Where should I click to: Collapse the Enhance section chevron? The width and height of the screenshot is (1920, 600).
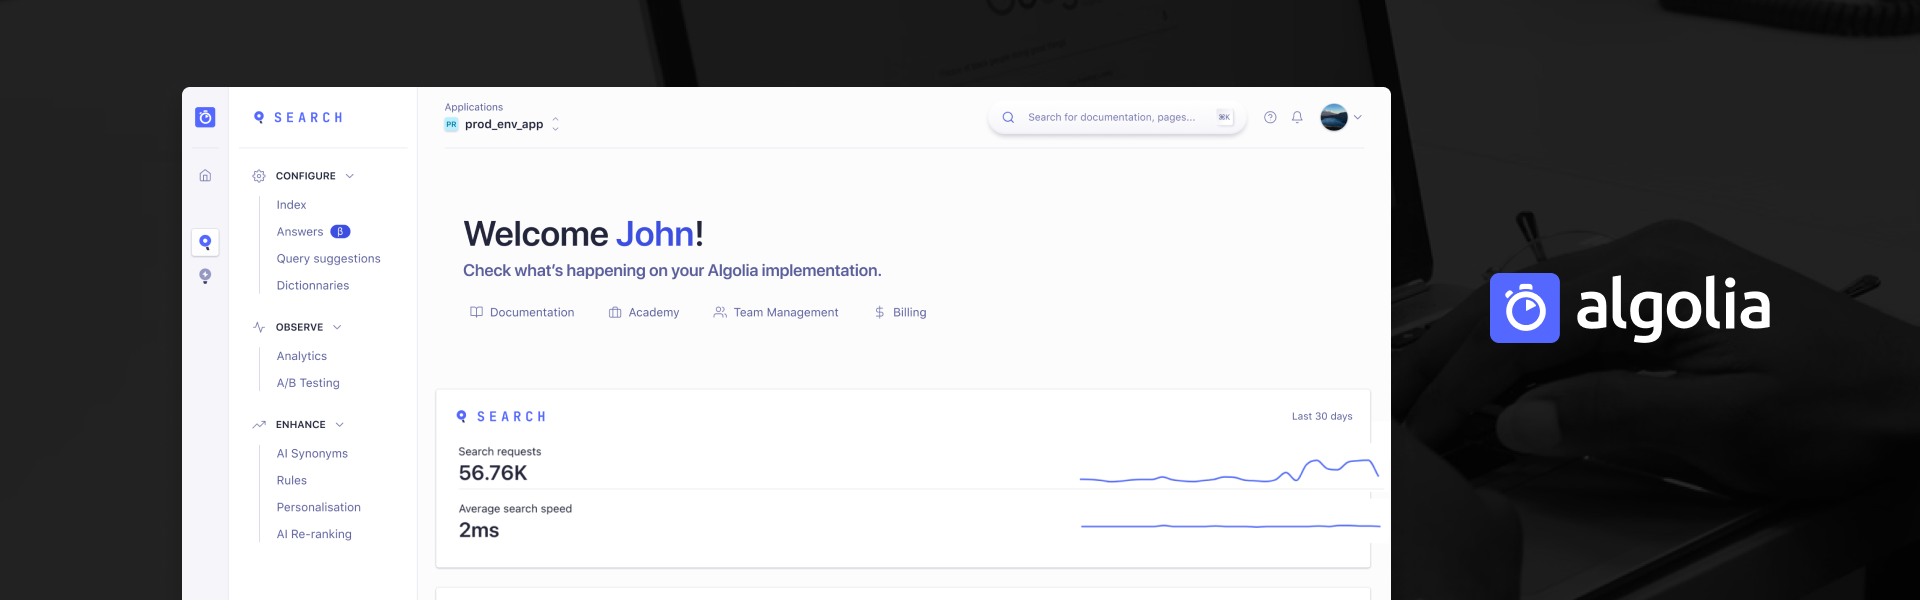(340, 425)
